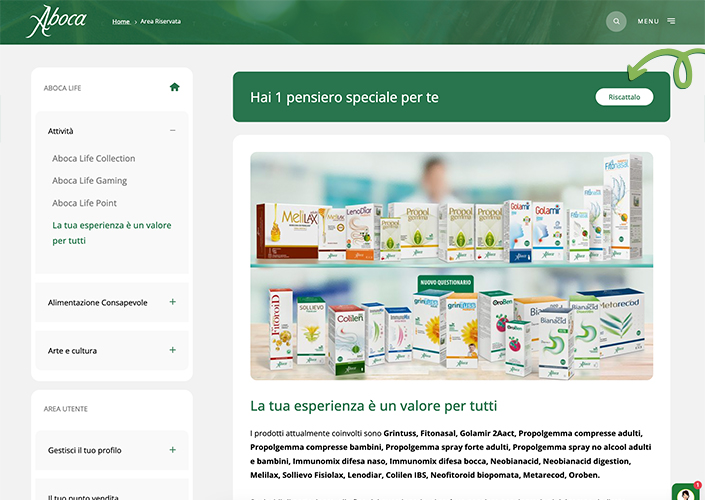Click the products banner image
705x500 pixels.
coord(451,266)
